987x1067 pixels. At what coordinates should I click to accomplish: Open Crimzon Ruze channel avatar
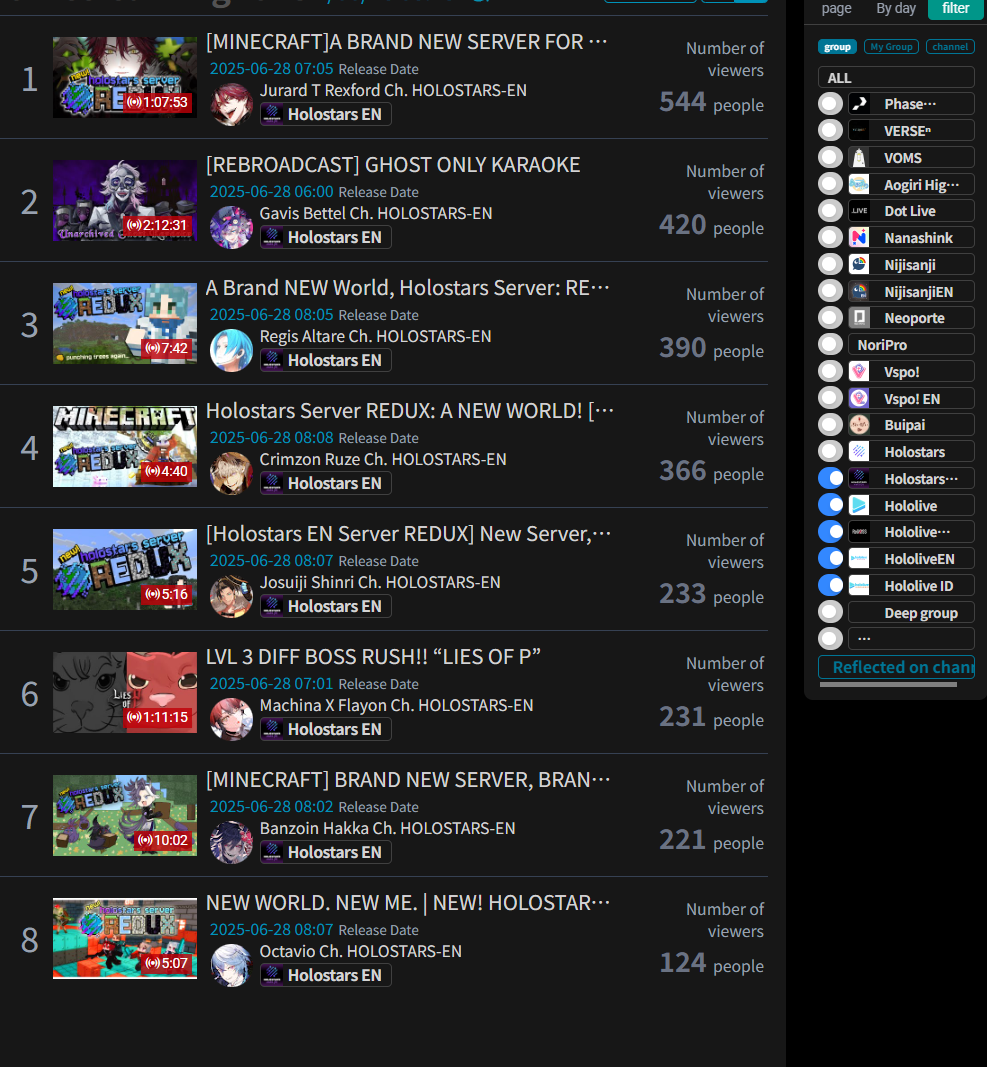[x=231, y=474]
